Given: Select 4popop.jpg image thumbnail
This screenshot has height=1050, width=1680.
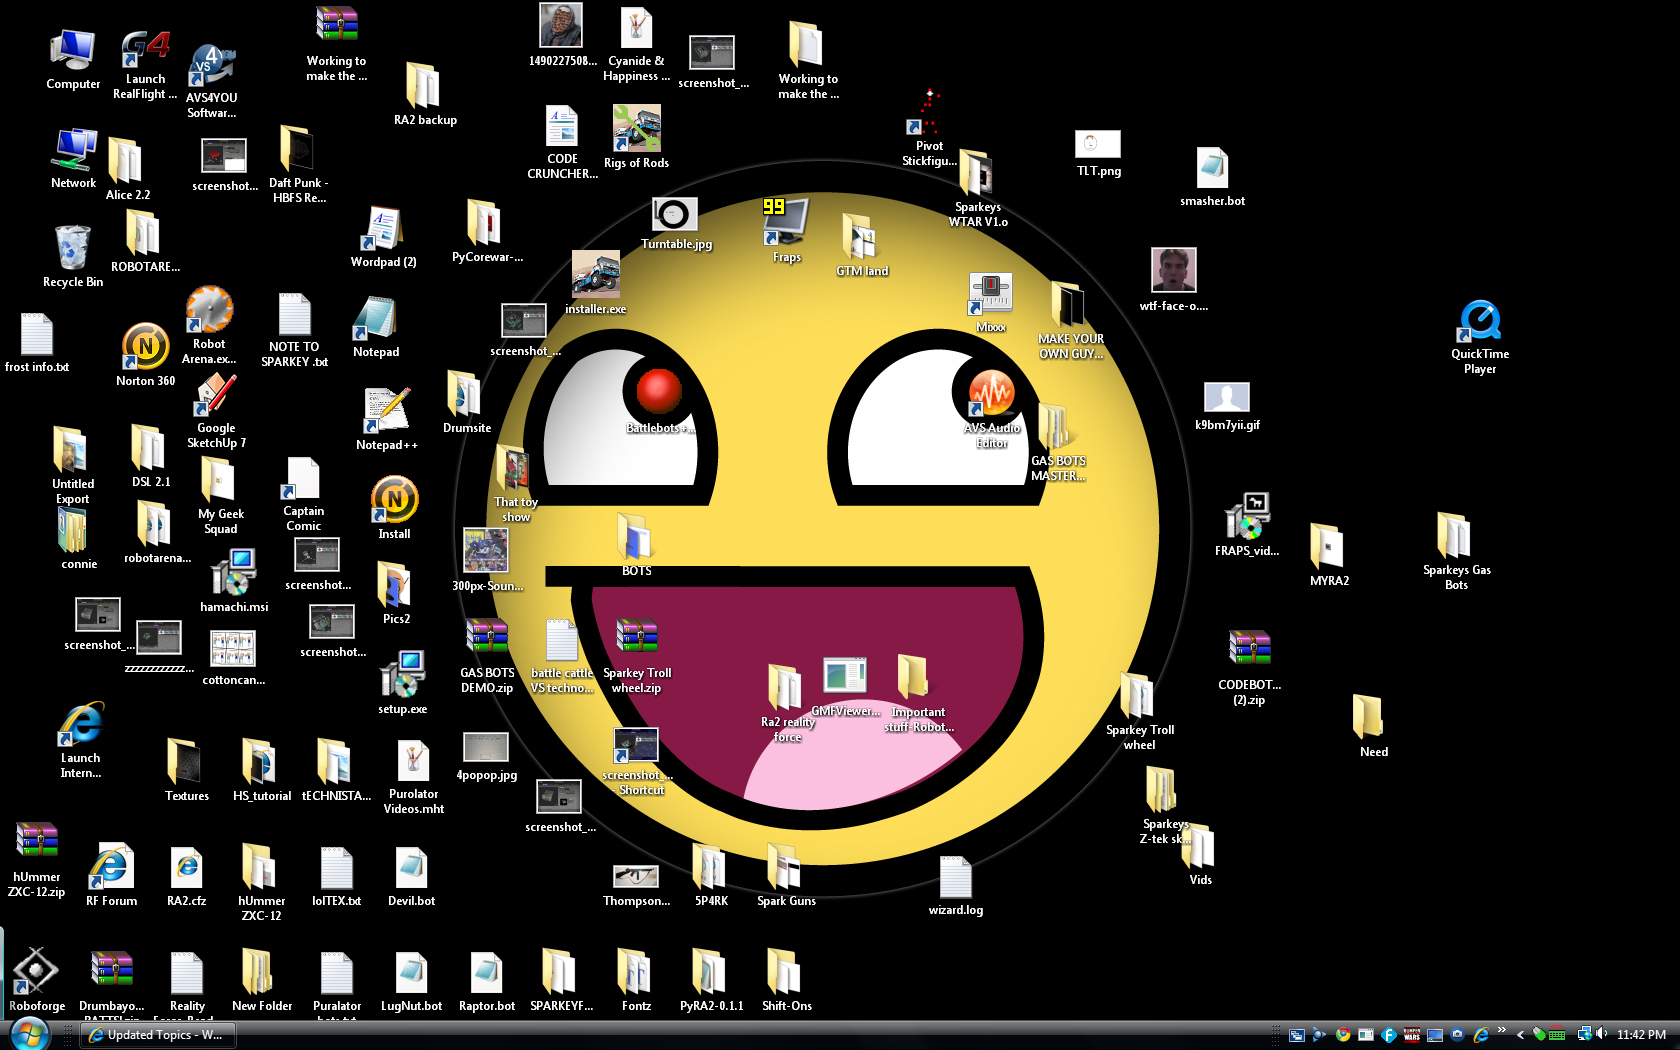Looking at the screenshot, I should (486, 757).
